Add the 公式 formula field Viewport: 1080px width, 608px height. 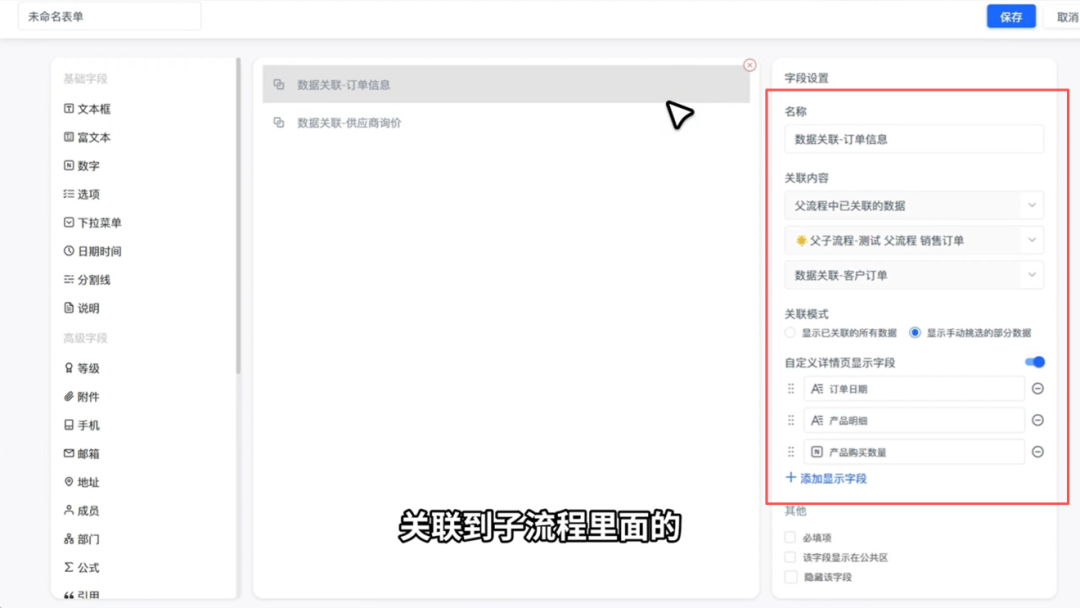pyautogui.click(x=81, y=567)
